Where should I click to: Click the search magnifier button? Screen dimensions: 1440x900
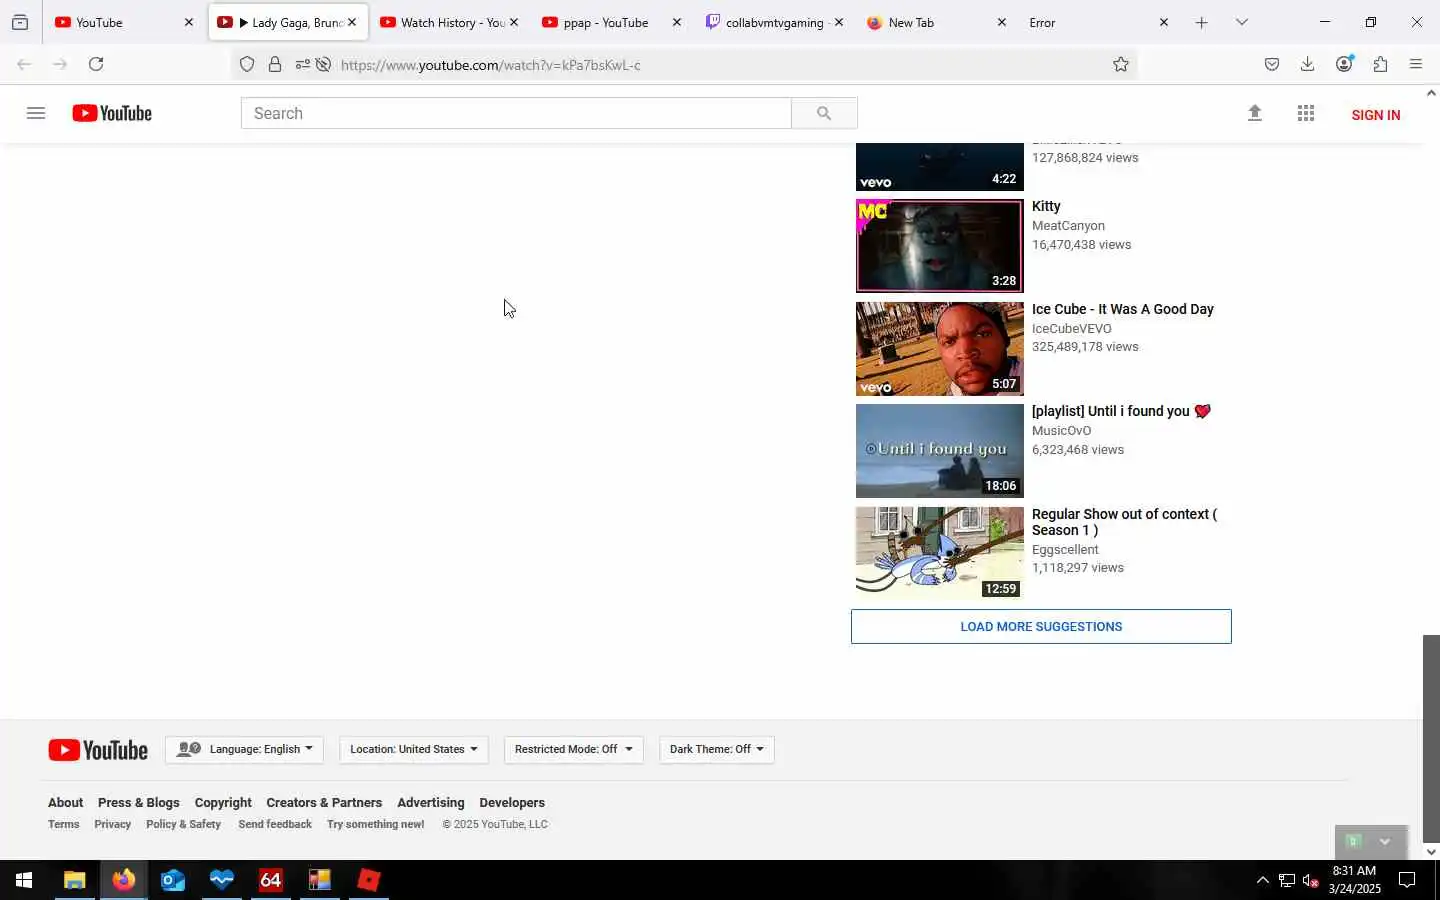[824, 113]
